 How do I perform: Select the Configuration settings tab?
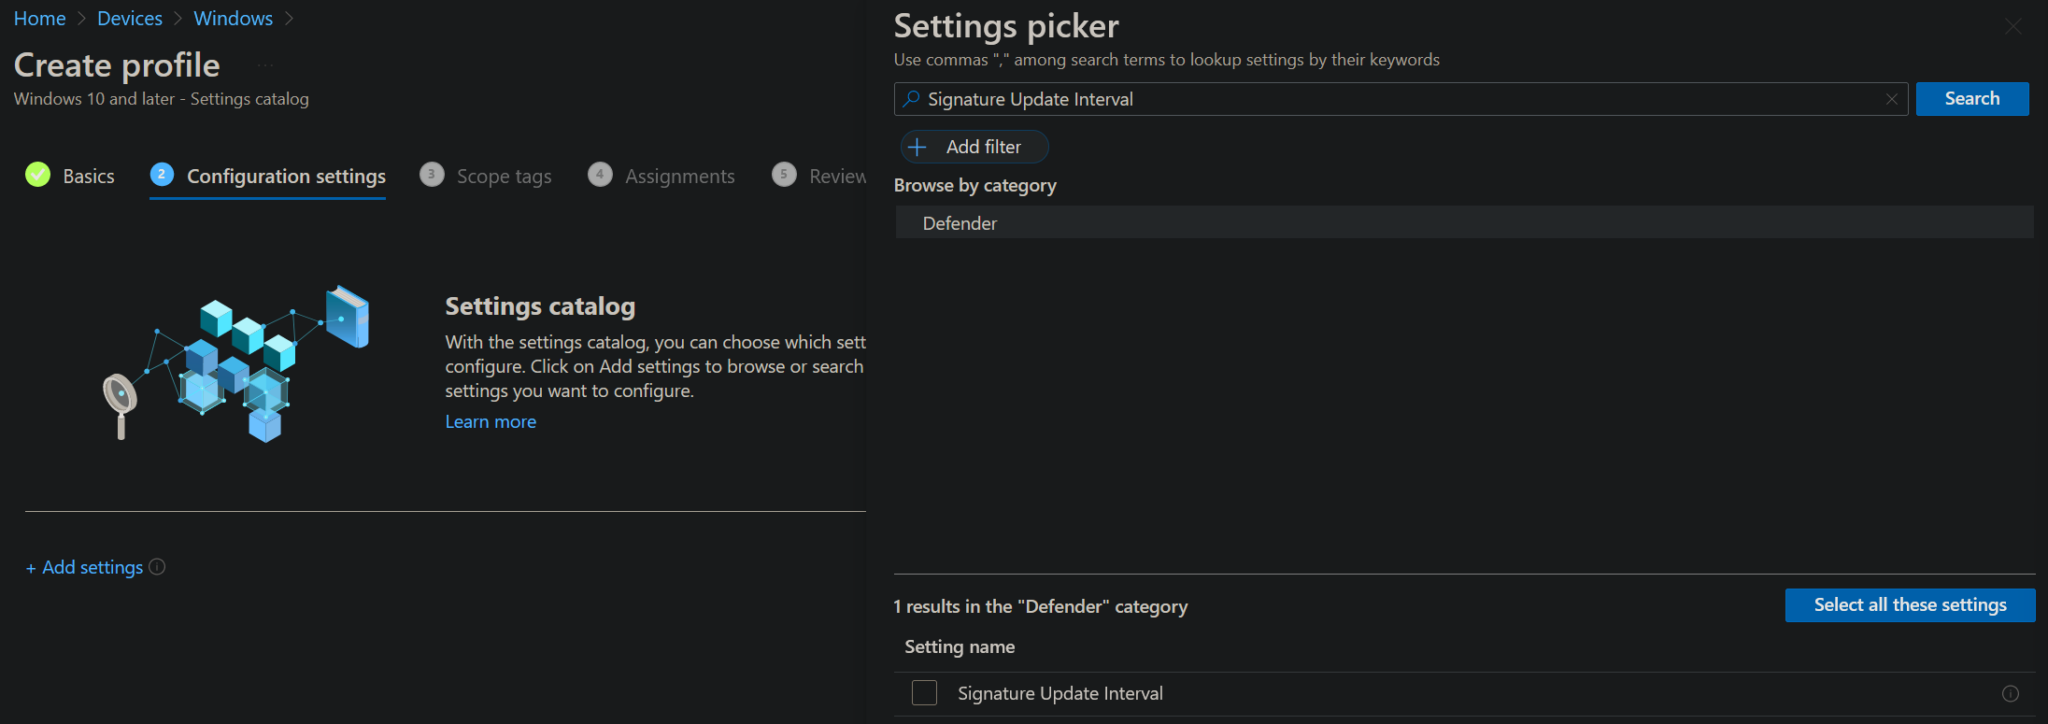click(285, 176)
